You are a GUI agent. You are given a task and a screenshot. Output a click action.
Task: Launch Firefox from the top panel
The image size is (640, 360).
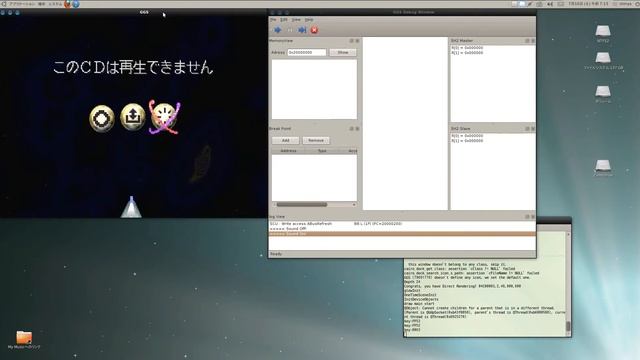point(68,4)
